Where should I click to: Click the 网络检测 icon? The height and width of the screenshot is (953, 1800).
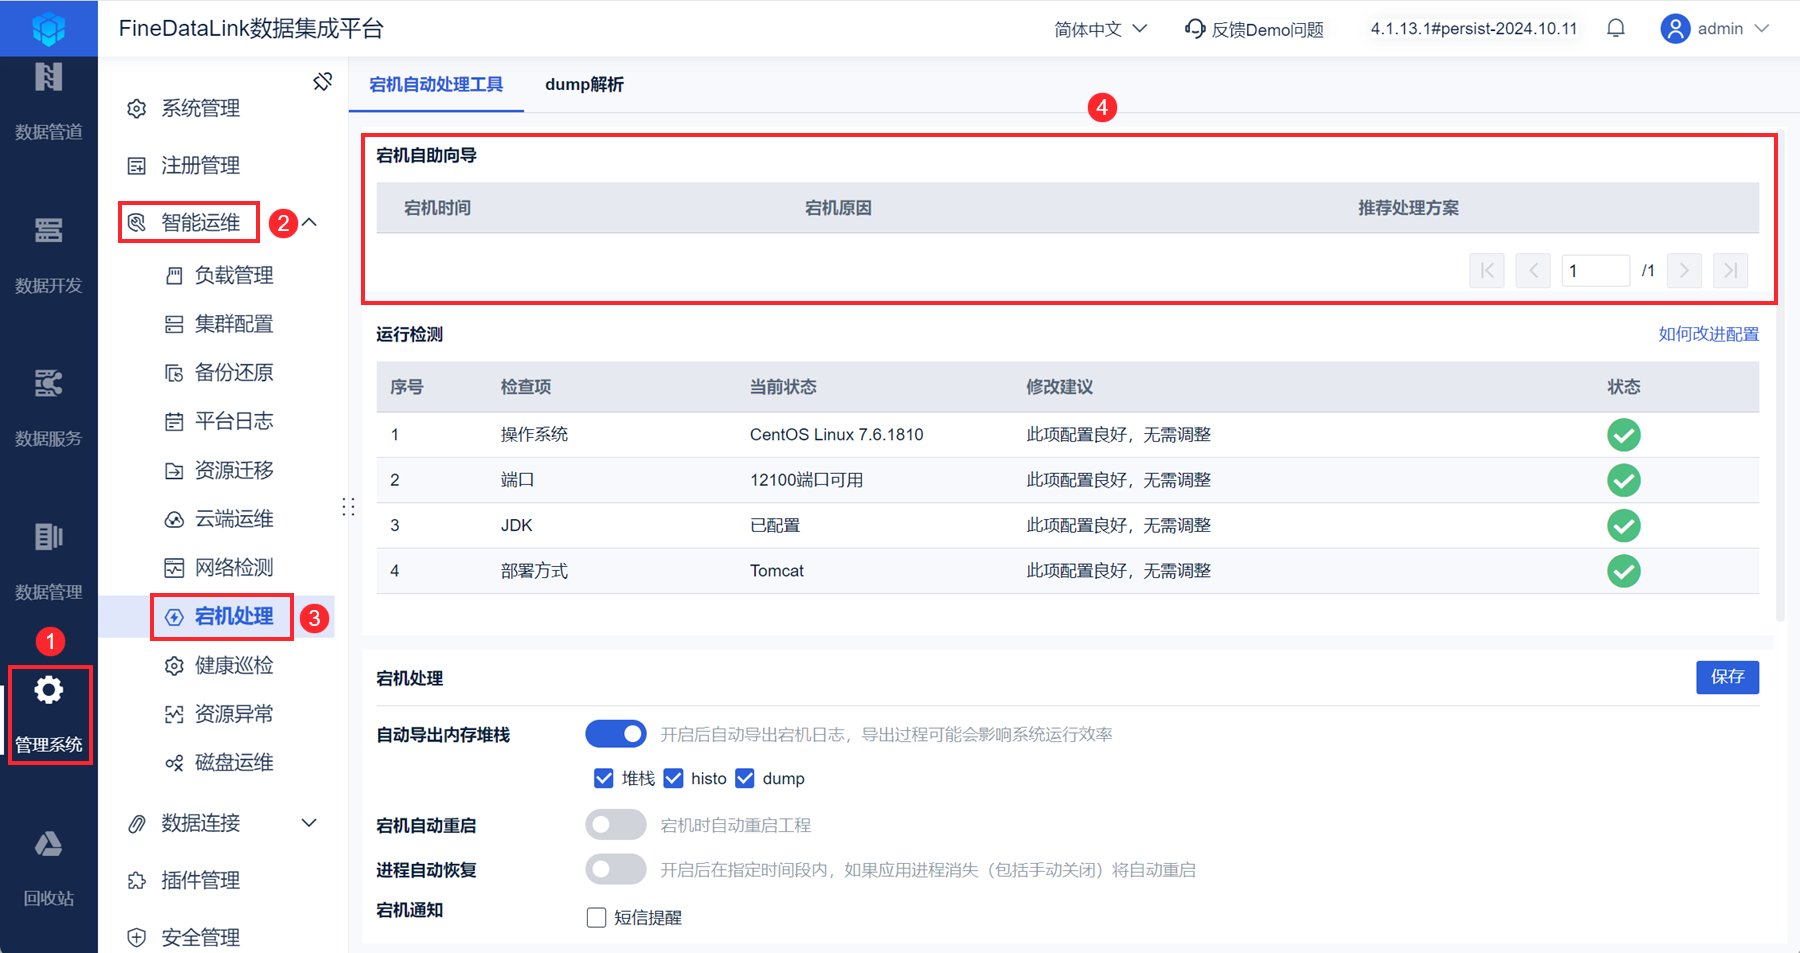click(x=174, y=568)
